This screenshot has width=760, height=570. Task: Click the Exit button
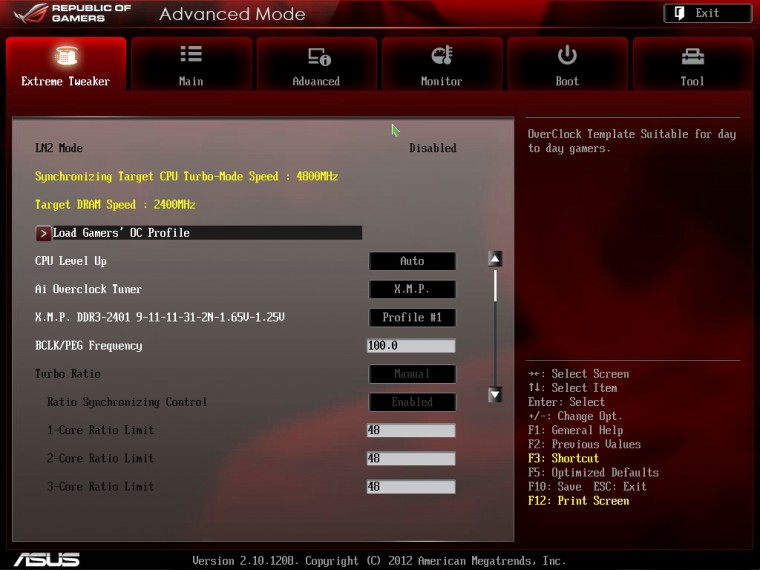(x=707, y=13)
